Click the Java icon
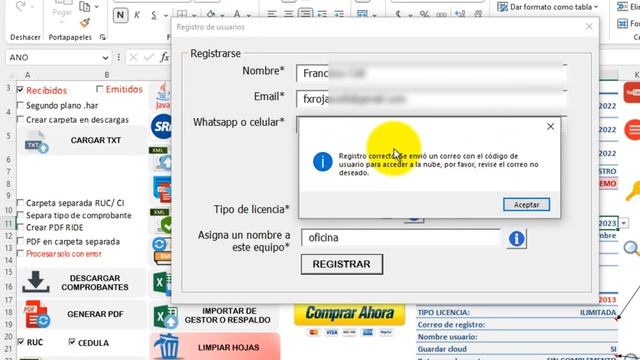Viewport: 640px width, 360px height. coord(163,96)
